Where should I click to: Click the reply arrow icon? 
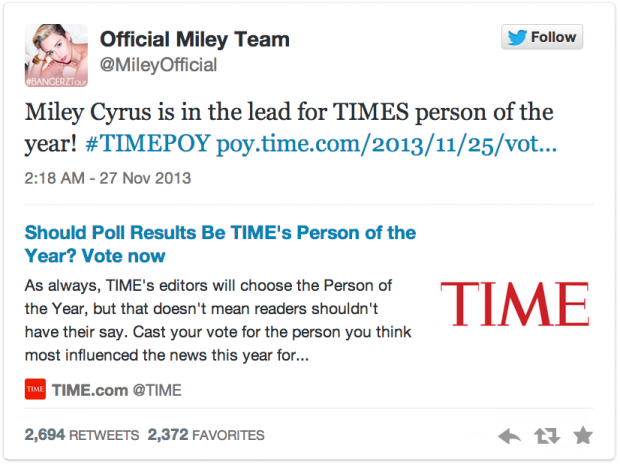[x=509, y=436]
